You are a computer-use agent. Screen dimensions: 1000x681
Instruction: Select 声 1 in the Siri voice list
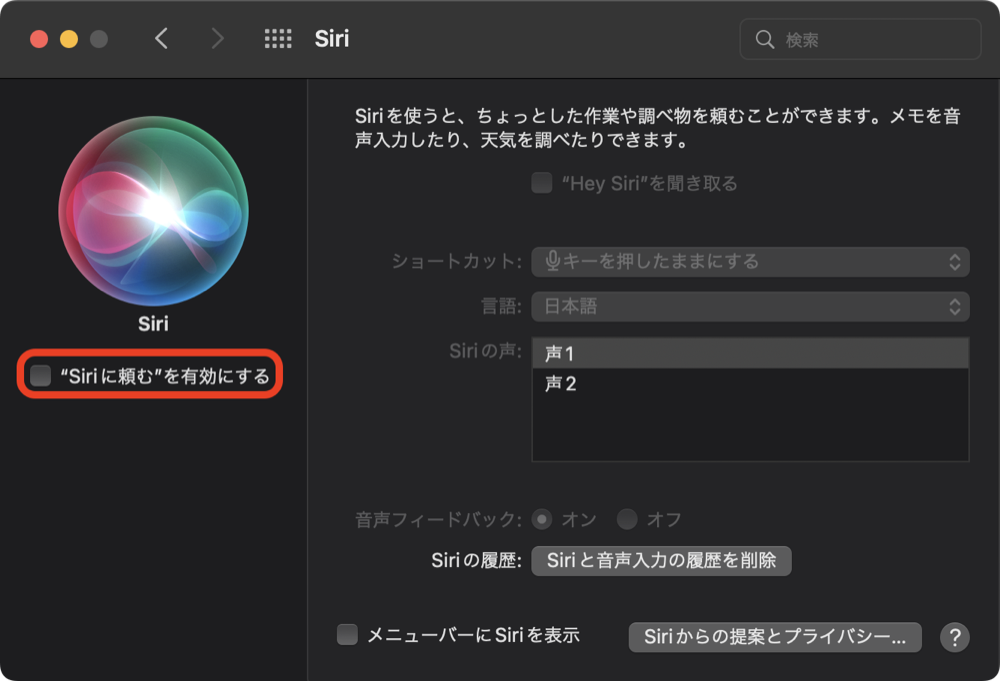point(750,353)
